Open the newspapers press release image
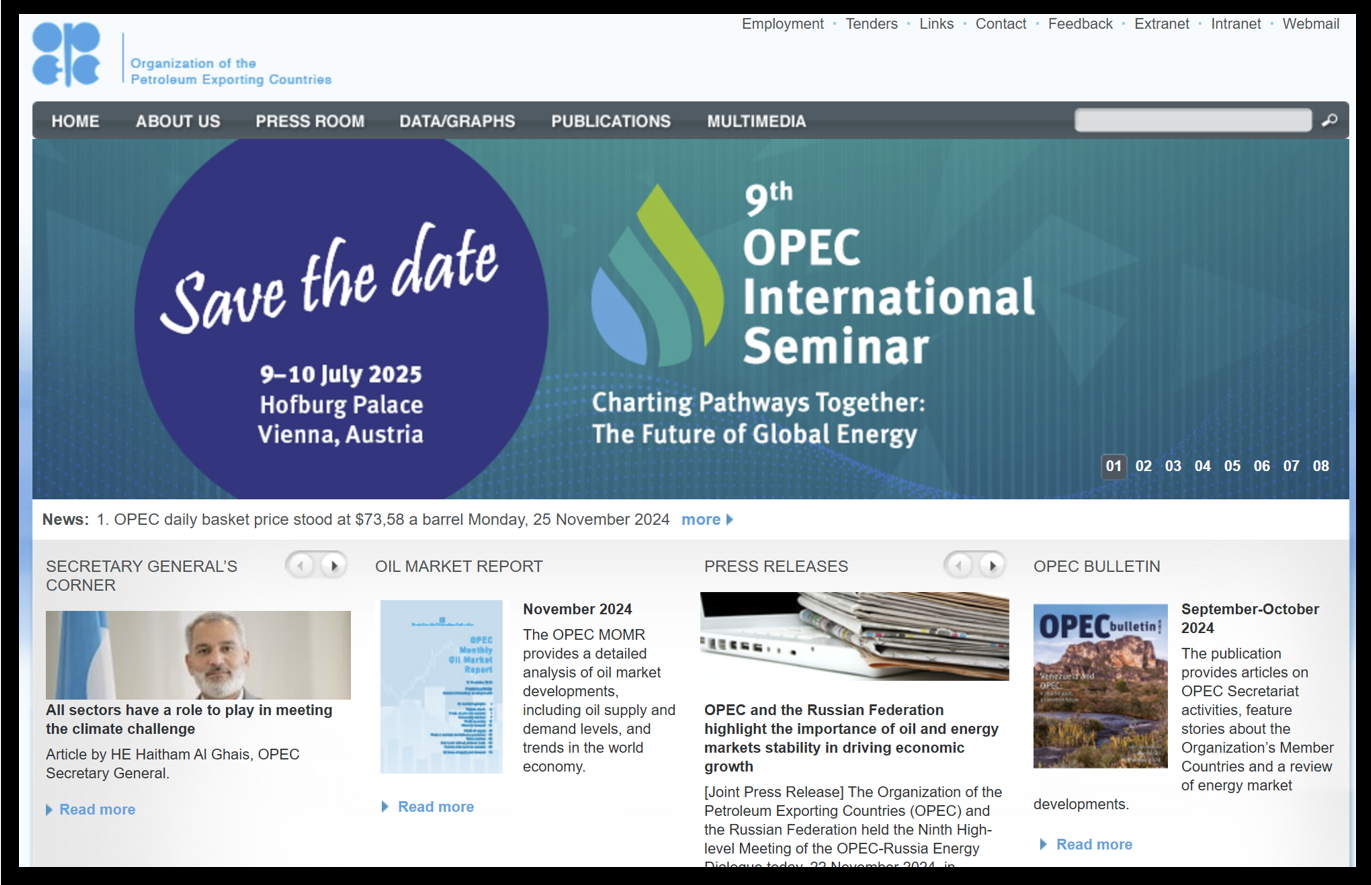The width and height of the screenshot is (1371, 885). [854, 636]
